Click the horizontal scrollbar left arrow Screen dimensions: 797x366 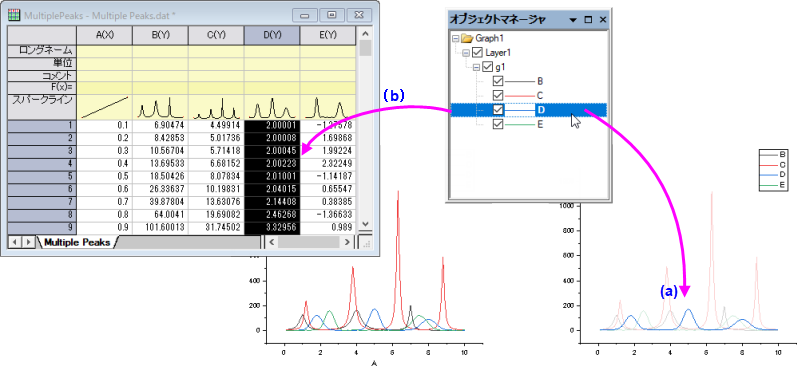click(271, 242)
